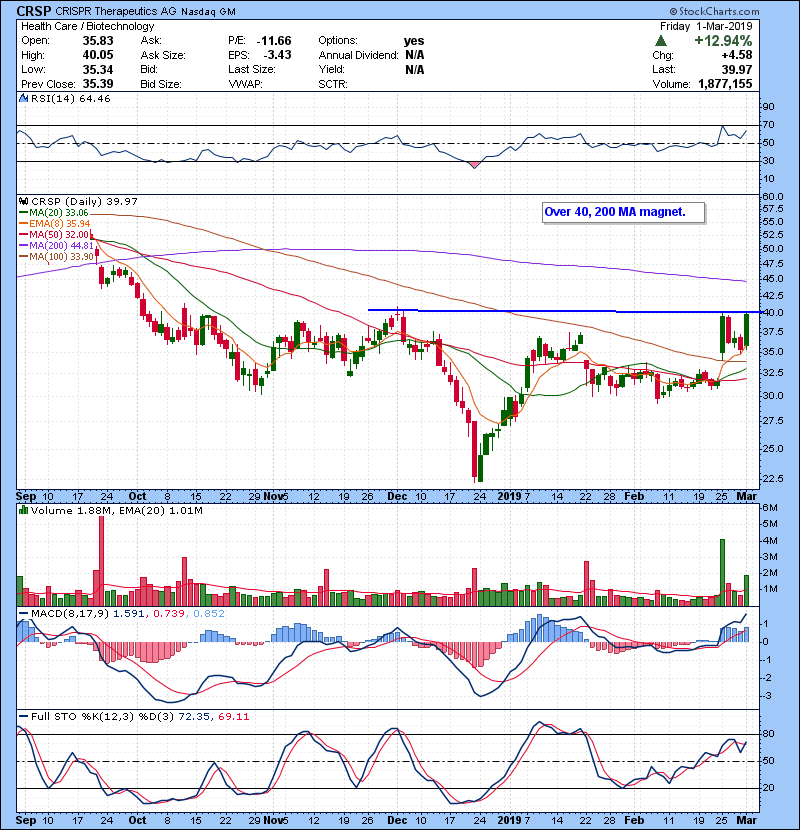Click the blue horizontal resistance line at 40

tap(564, 311)
